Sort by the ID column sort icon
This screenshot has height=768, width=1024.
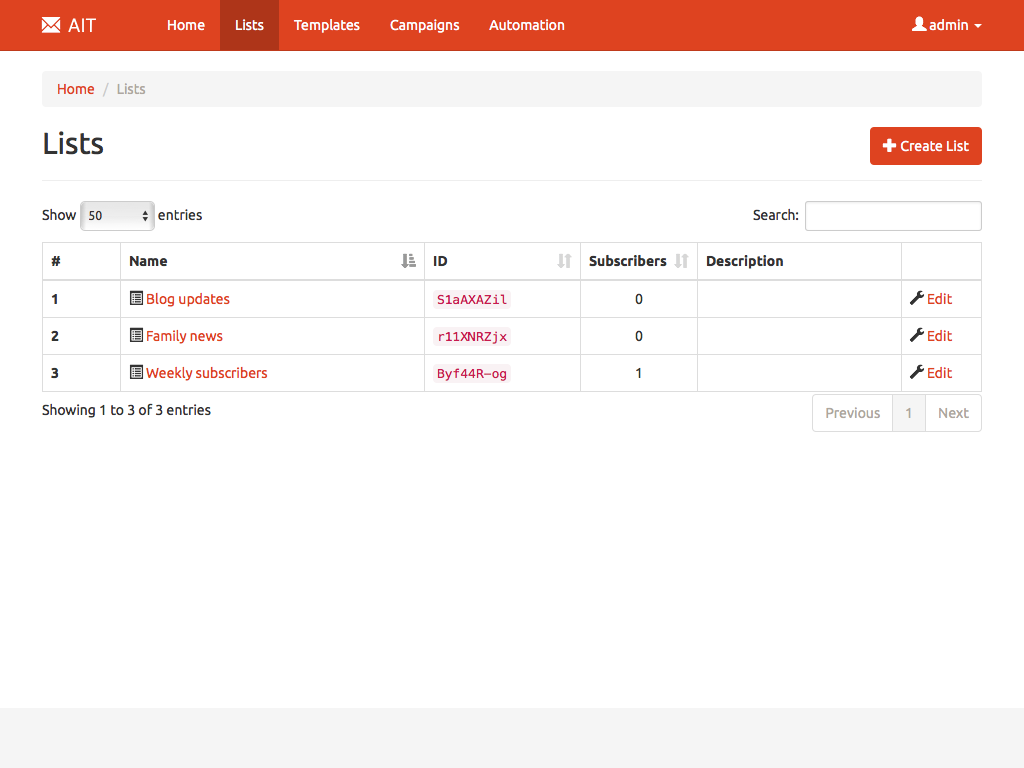click(x=564, y=261)
